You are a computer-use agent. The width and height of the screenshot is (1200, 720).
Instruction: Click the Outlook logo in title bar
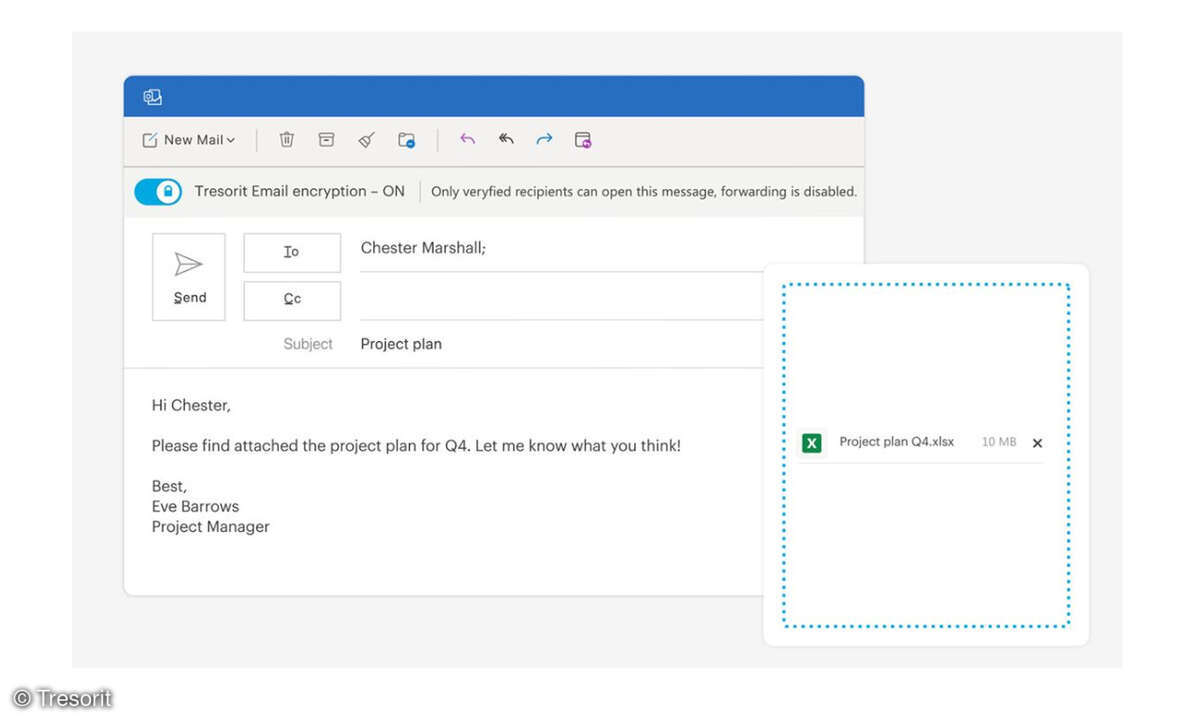point(153,97)
